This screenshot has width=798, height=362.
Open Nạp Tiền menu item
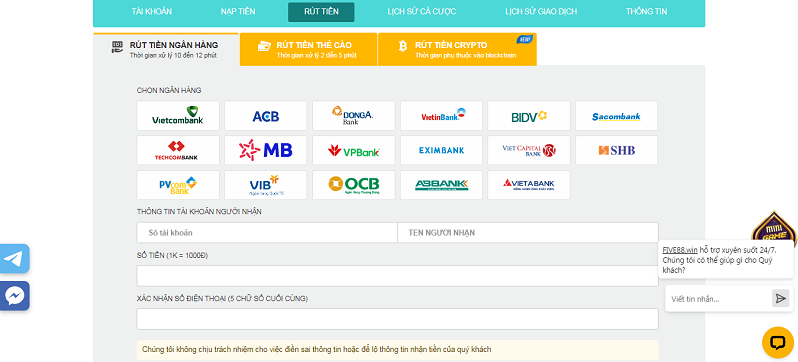(x=238, y=11)
